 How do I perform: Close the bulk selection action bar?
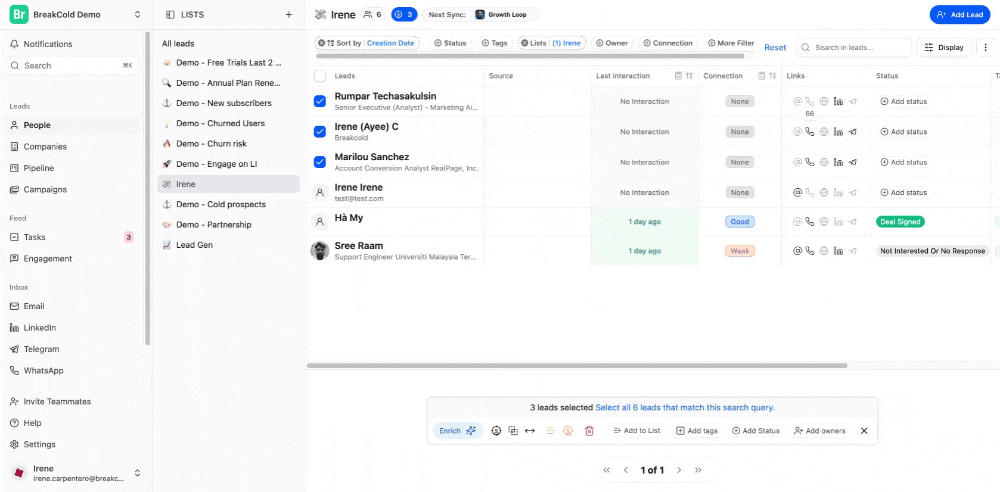(864, 431)
